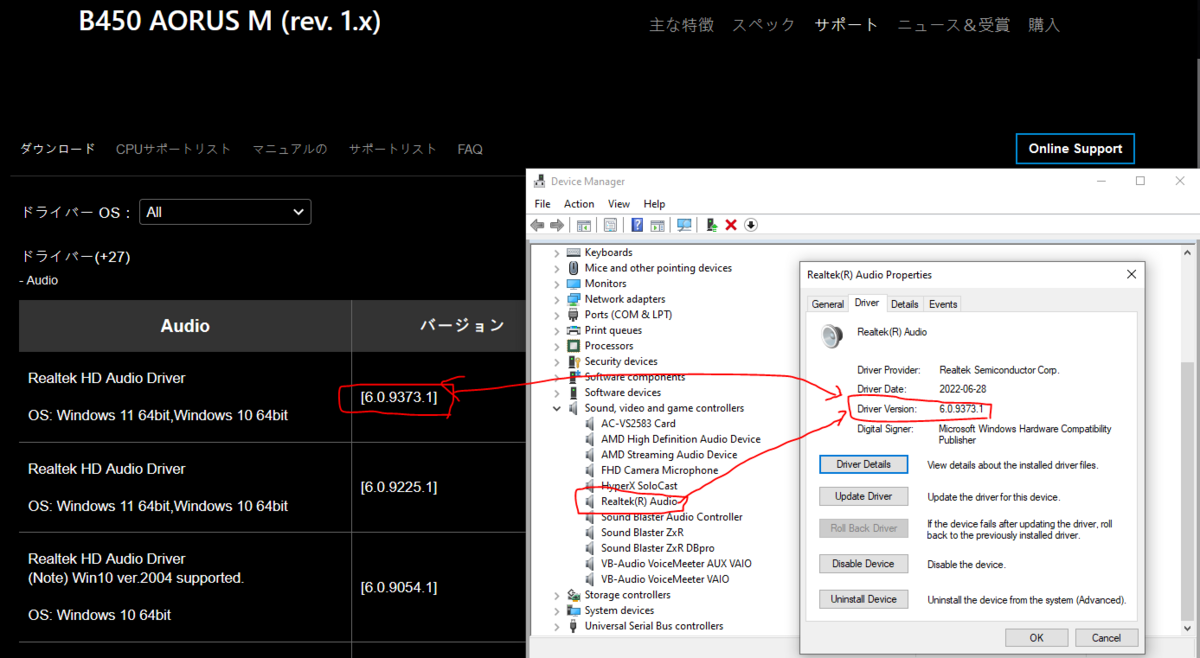Toggle action pane toolbar icon
The height and width of the screenshot is (658, 1200).
pos(657,225)
